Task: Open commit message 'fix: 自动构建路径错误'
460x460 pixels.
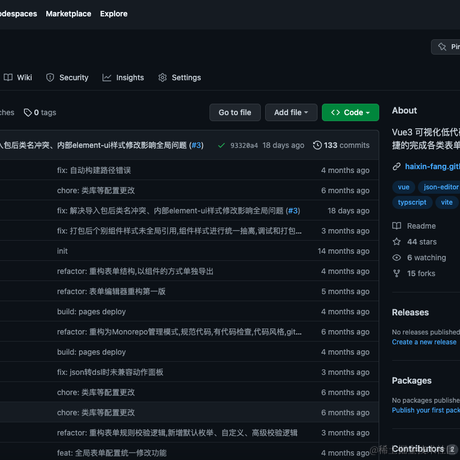Action: click(x=94, y=170)
